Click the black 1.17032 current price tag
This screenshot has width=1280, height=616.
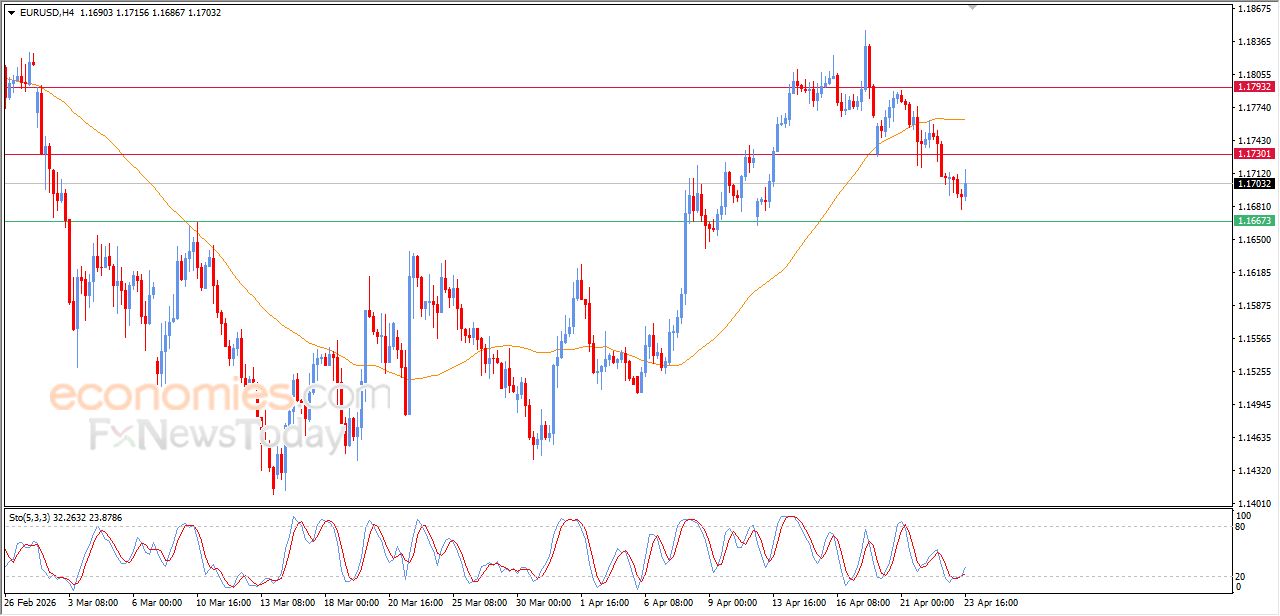(1254, 184)
